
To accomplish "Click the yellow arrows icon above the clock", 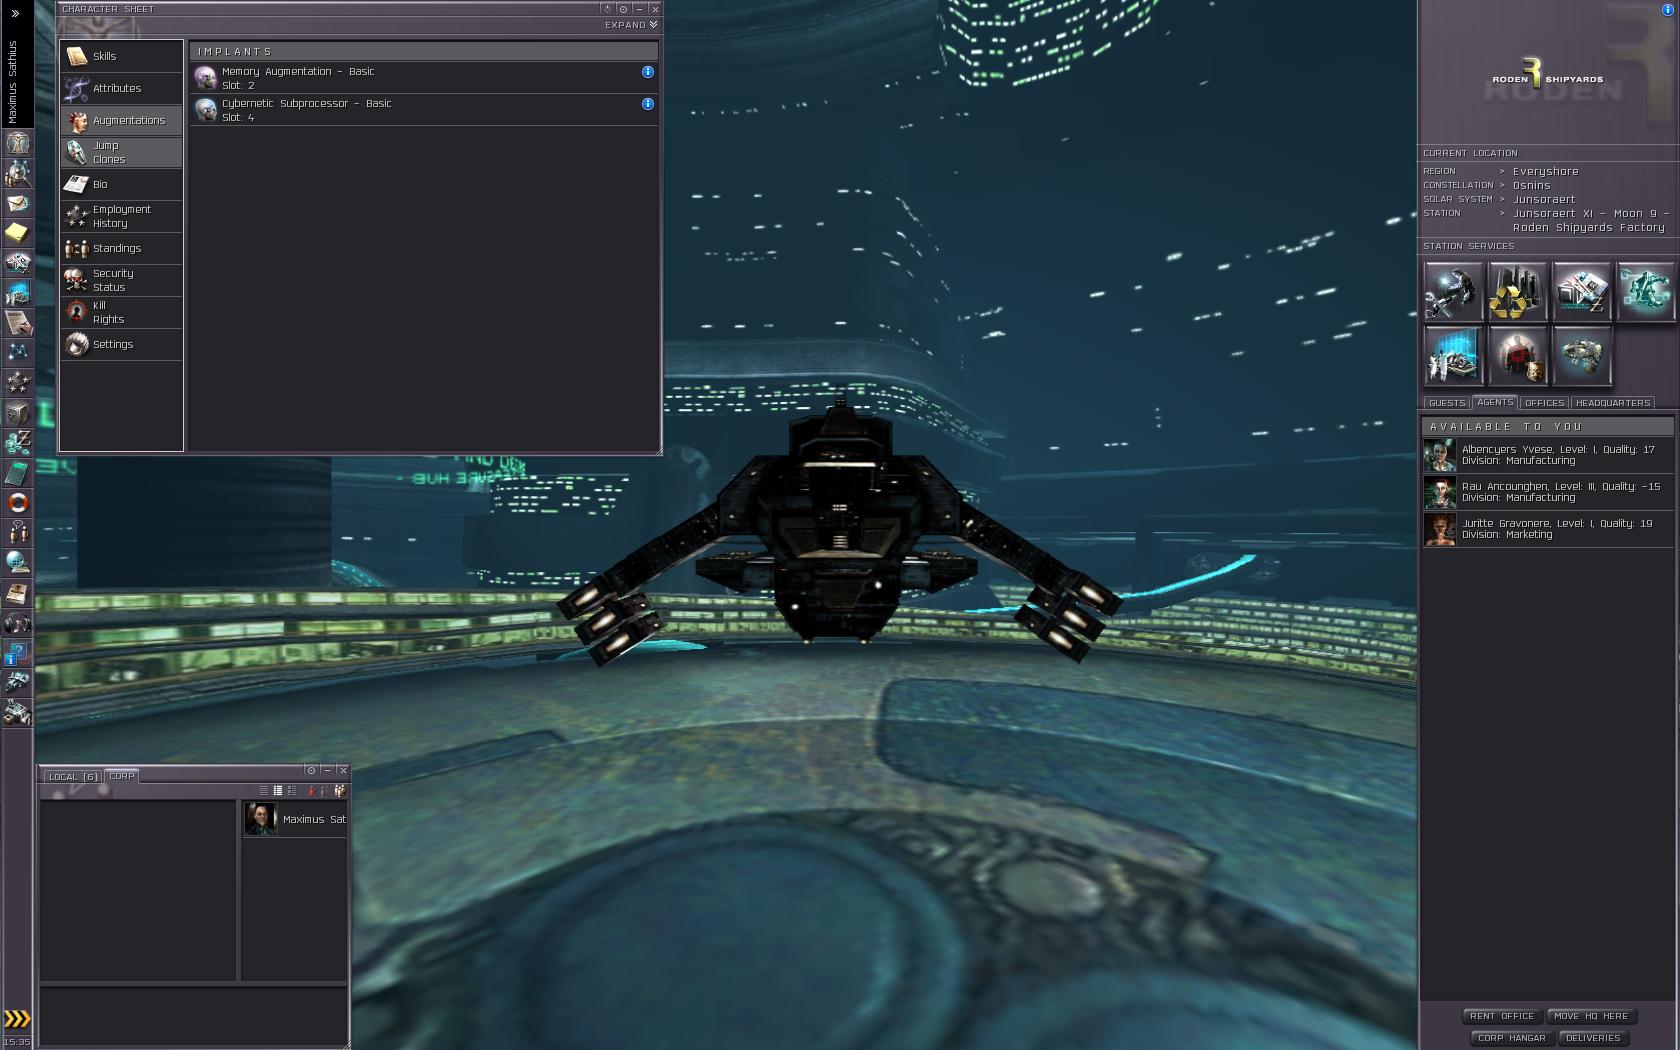I will click(17, 1019).
